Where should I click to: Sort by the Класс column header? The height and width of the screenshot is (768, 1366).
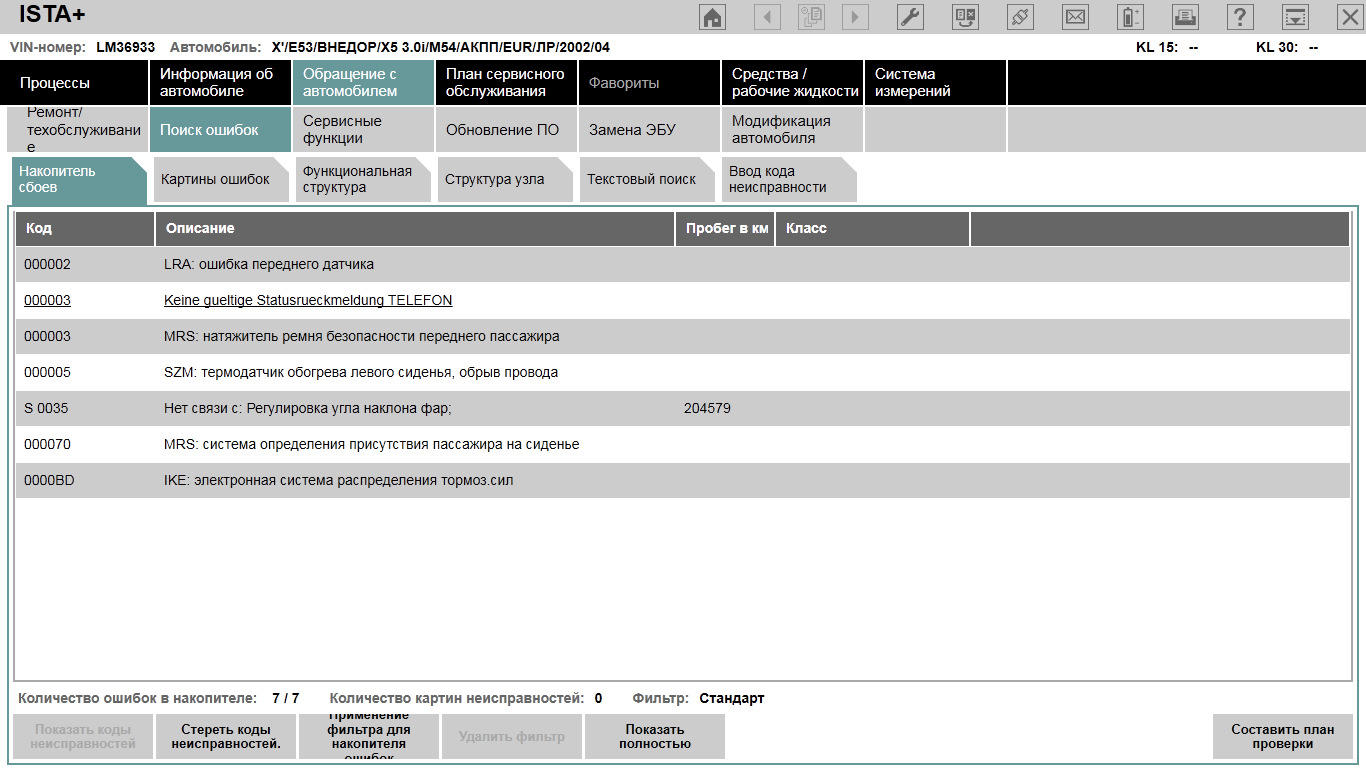pos(872,228)
